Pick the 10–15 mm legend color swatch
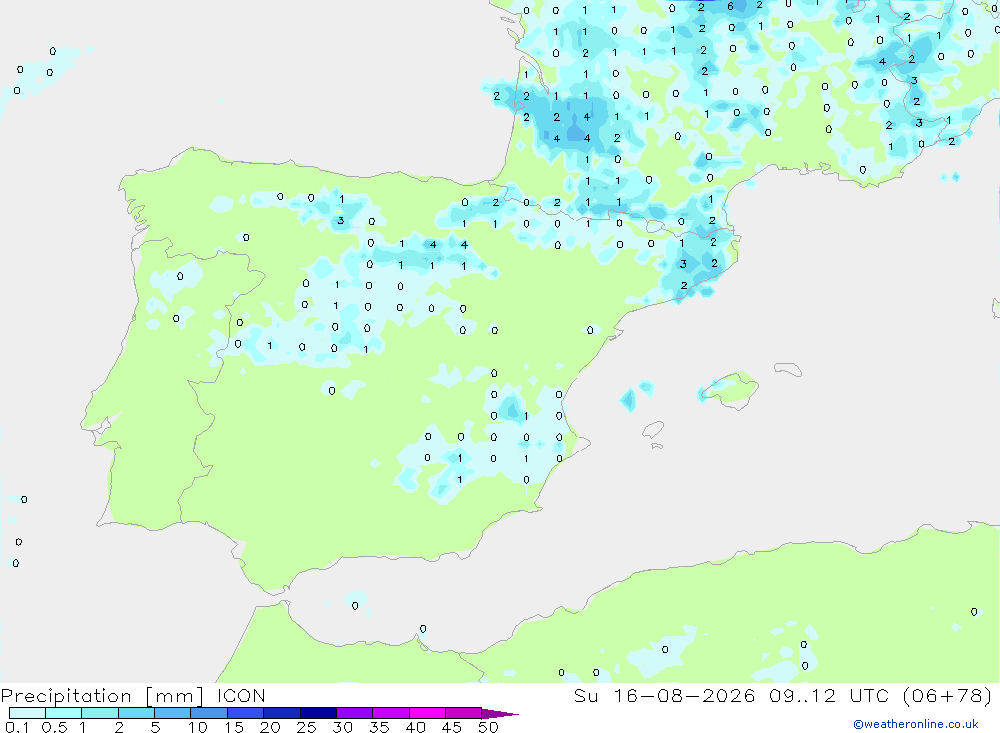The image size is (1000, 733). tap(209, 713)
